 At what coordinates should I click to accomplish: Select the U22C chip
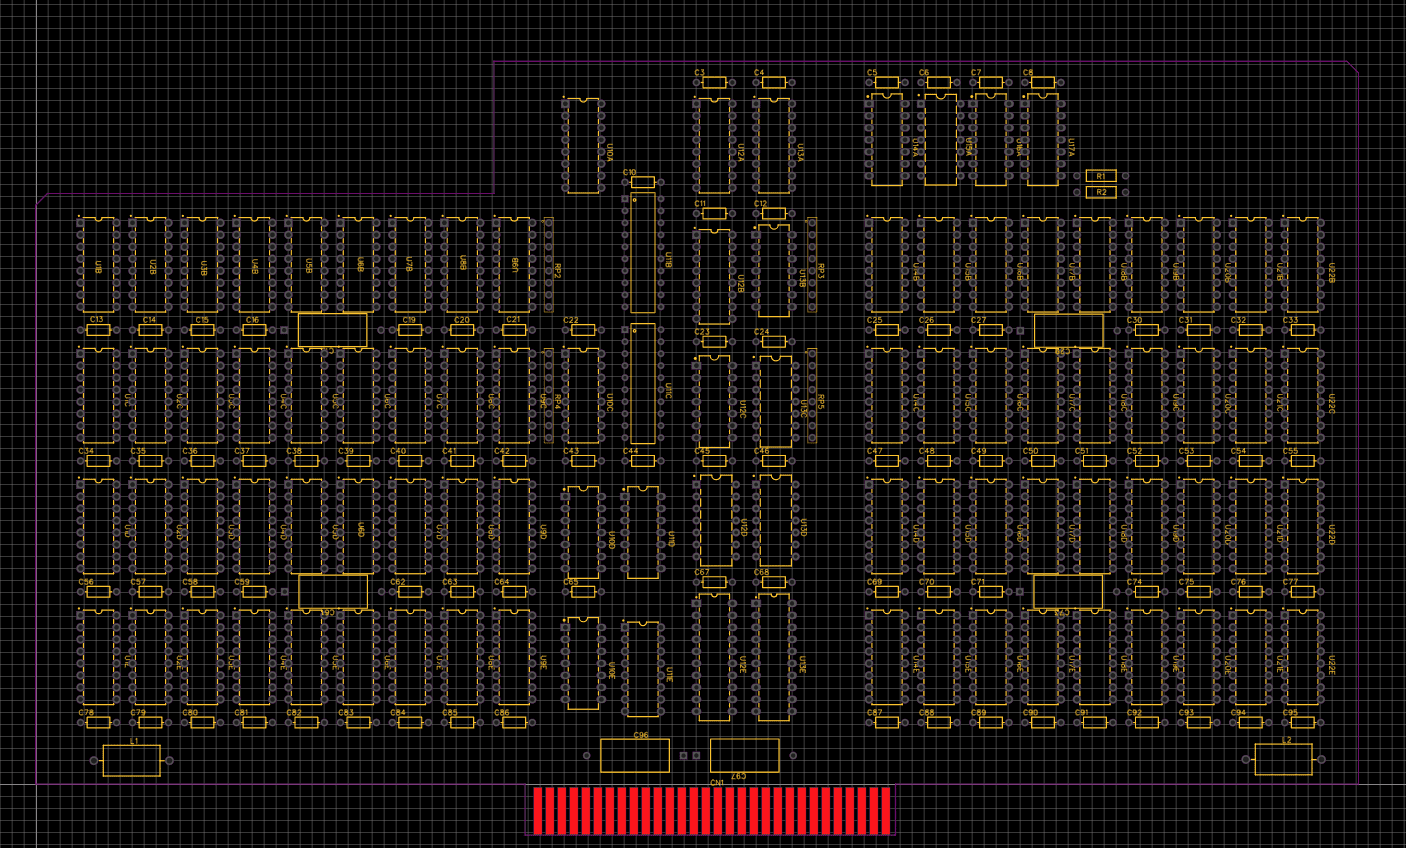[1302, 396]
